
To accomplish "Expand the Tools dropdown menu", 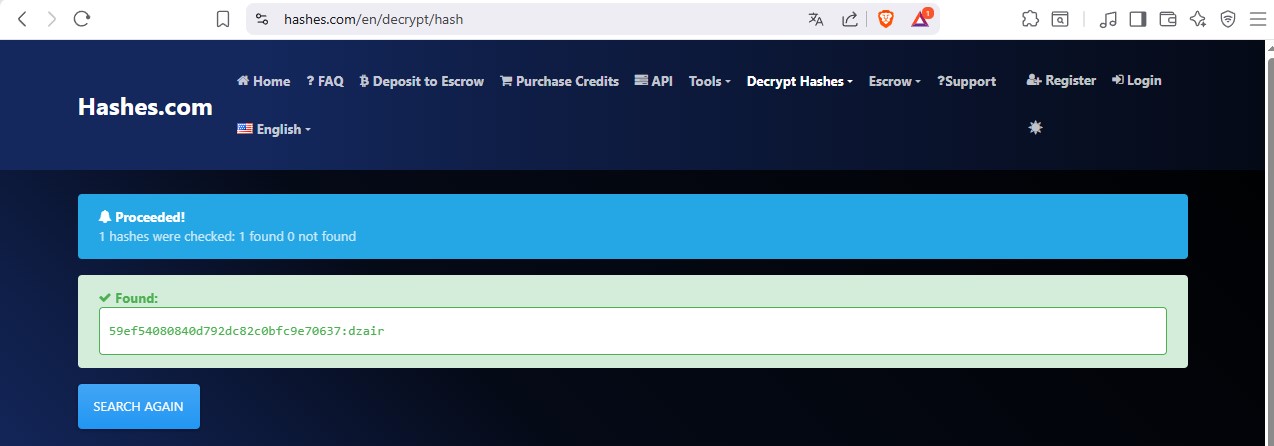I will tap(710, 81).
